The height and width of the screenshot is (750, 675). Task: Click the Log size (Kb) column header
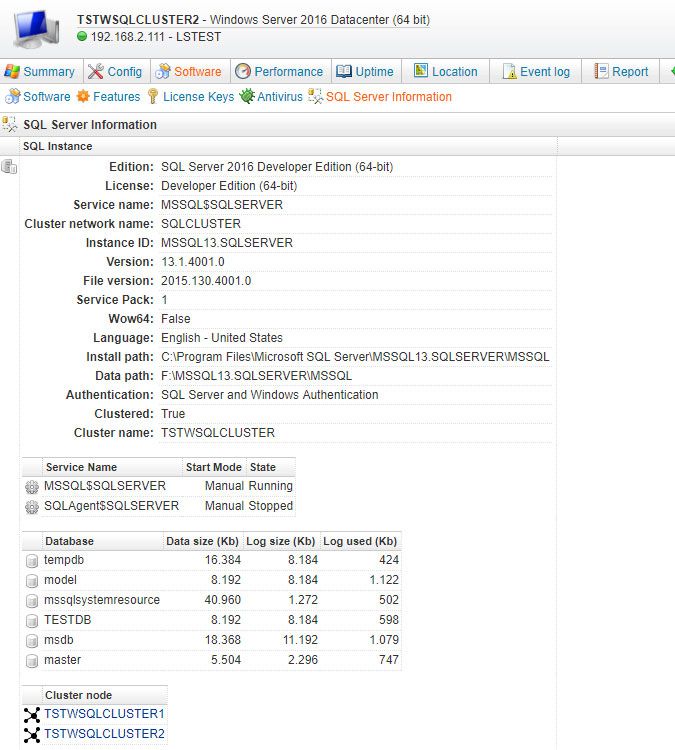(x=280, y=541)
